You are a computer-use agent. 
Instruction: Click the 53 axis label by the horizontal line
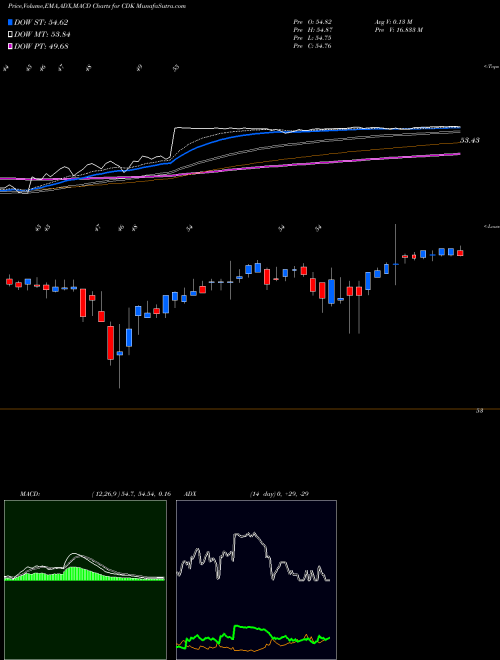(479, 411)
